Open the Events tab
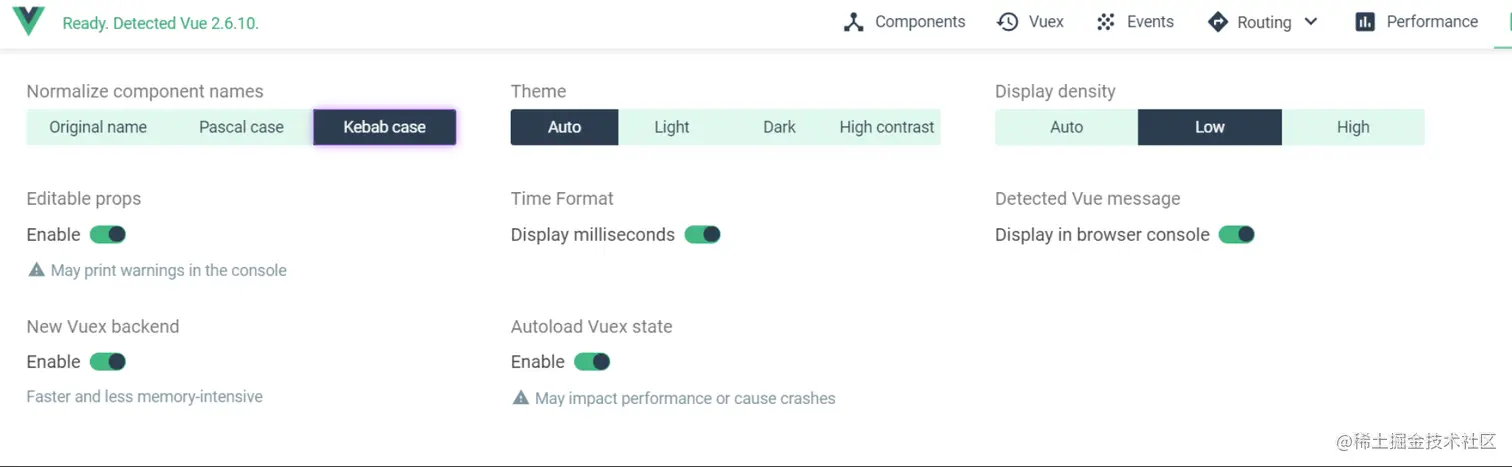1512x467 pixels. point(1150,22)
